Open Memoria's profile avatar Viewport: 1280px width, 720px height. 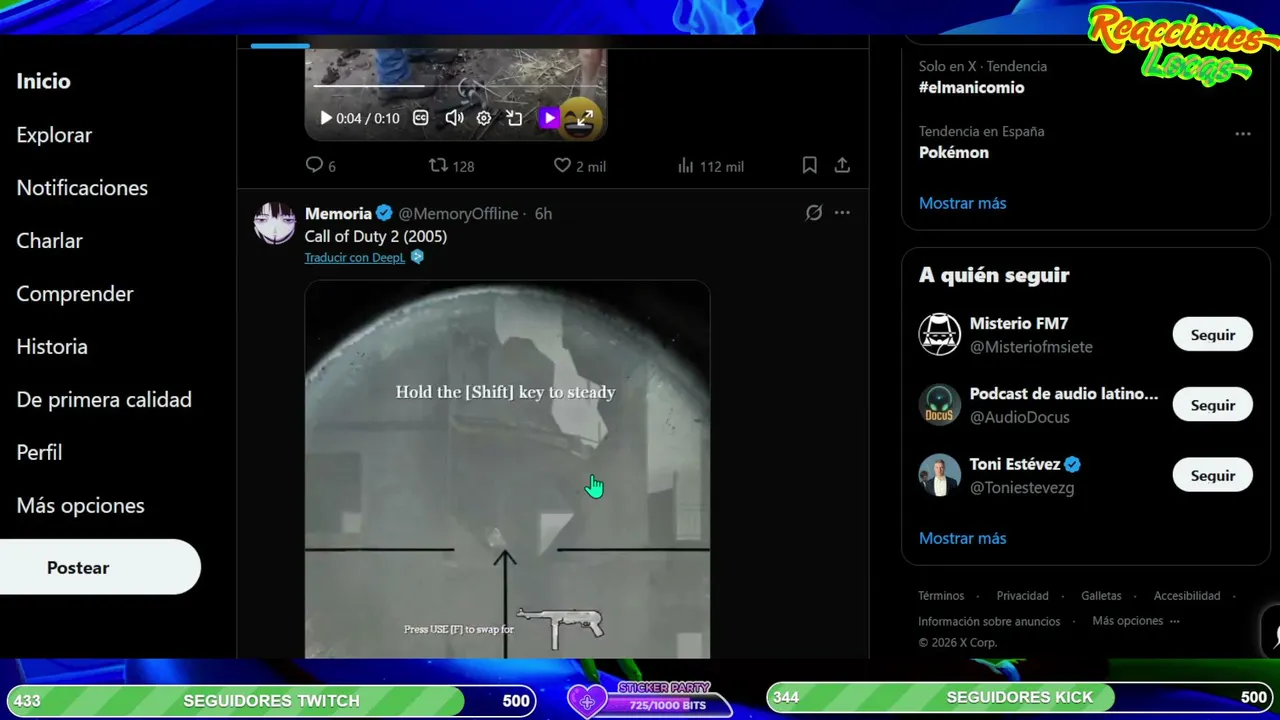(x=274, y=223)
